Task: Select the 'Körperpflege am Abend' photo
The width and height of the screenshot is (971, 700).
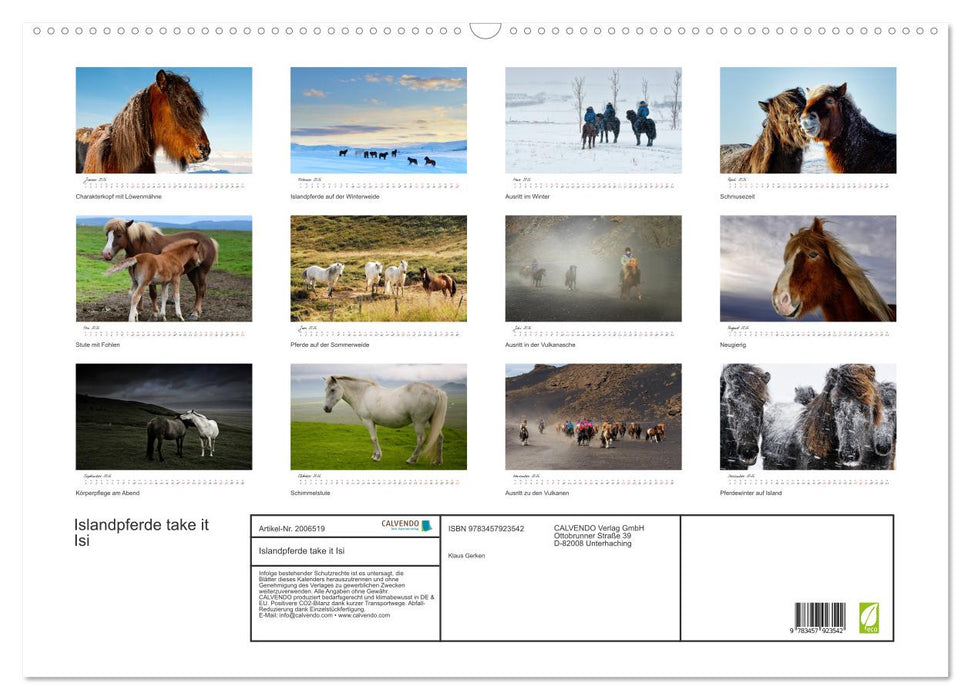Action: click(163, 416)
